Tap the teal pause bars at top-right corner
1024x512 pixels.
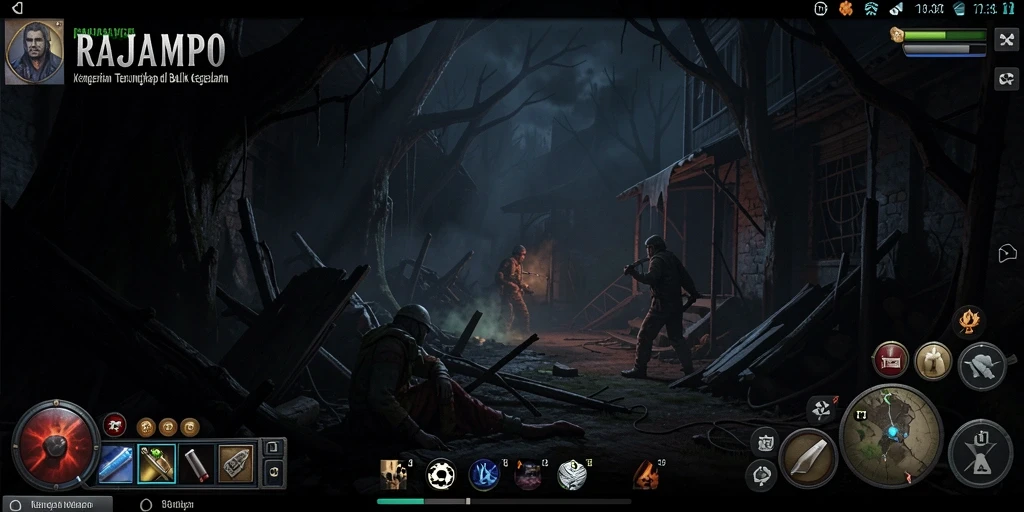click(1009, 8)
